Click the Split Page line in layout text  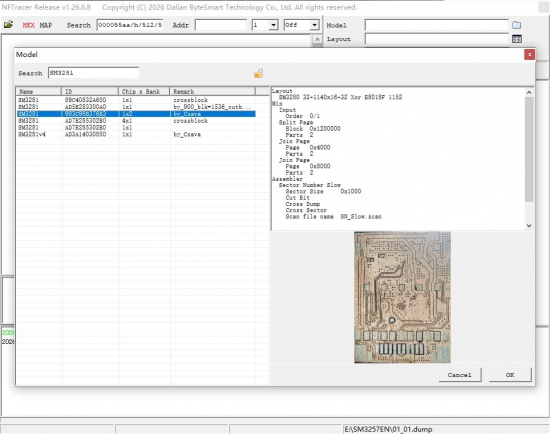coord(296,122)
